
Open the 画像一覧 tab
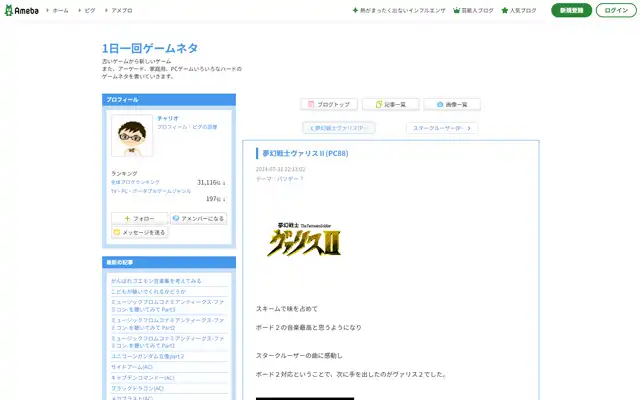coord(452,104)
